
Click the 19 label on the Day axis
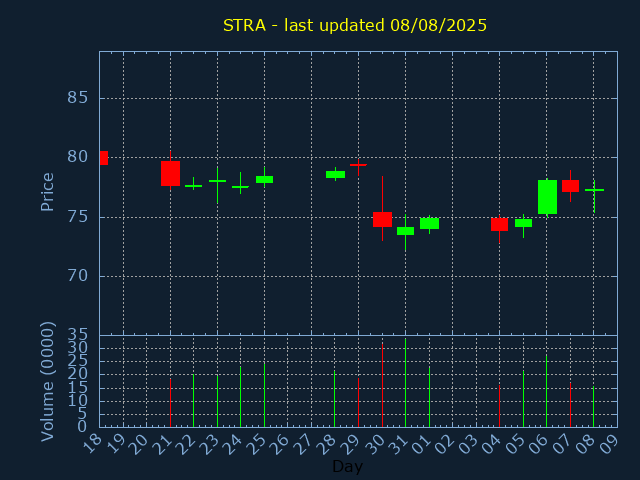click(116, 444)
